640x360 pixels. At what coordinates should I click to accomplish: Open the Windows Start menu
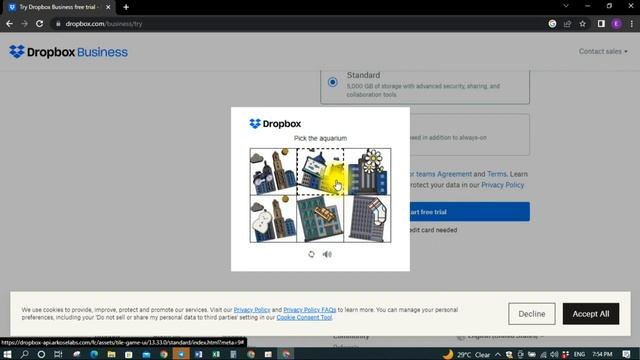(7, 354)
